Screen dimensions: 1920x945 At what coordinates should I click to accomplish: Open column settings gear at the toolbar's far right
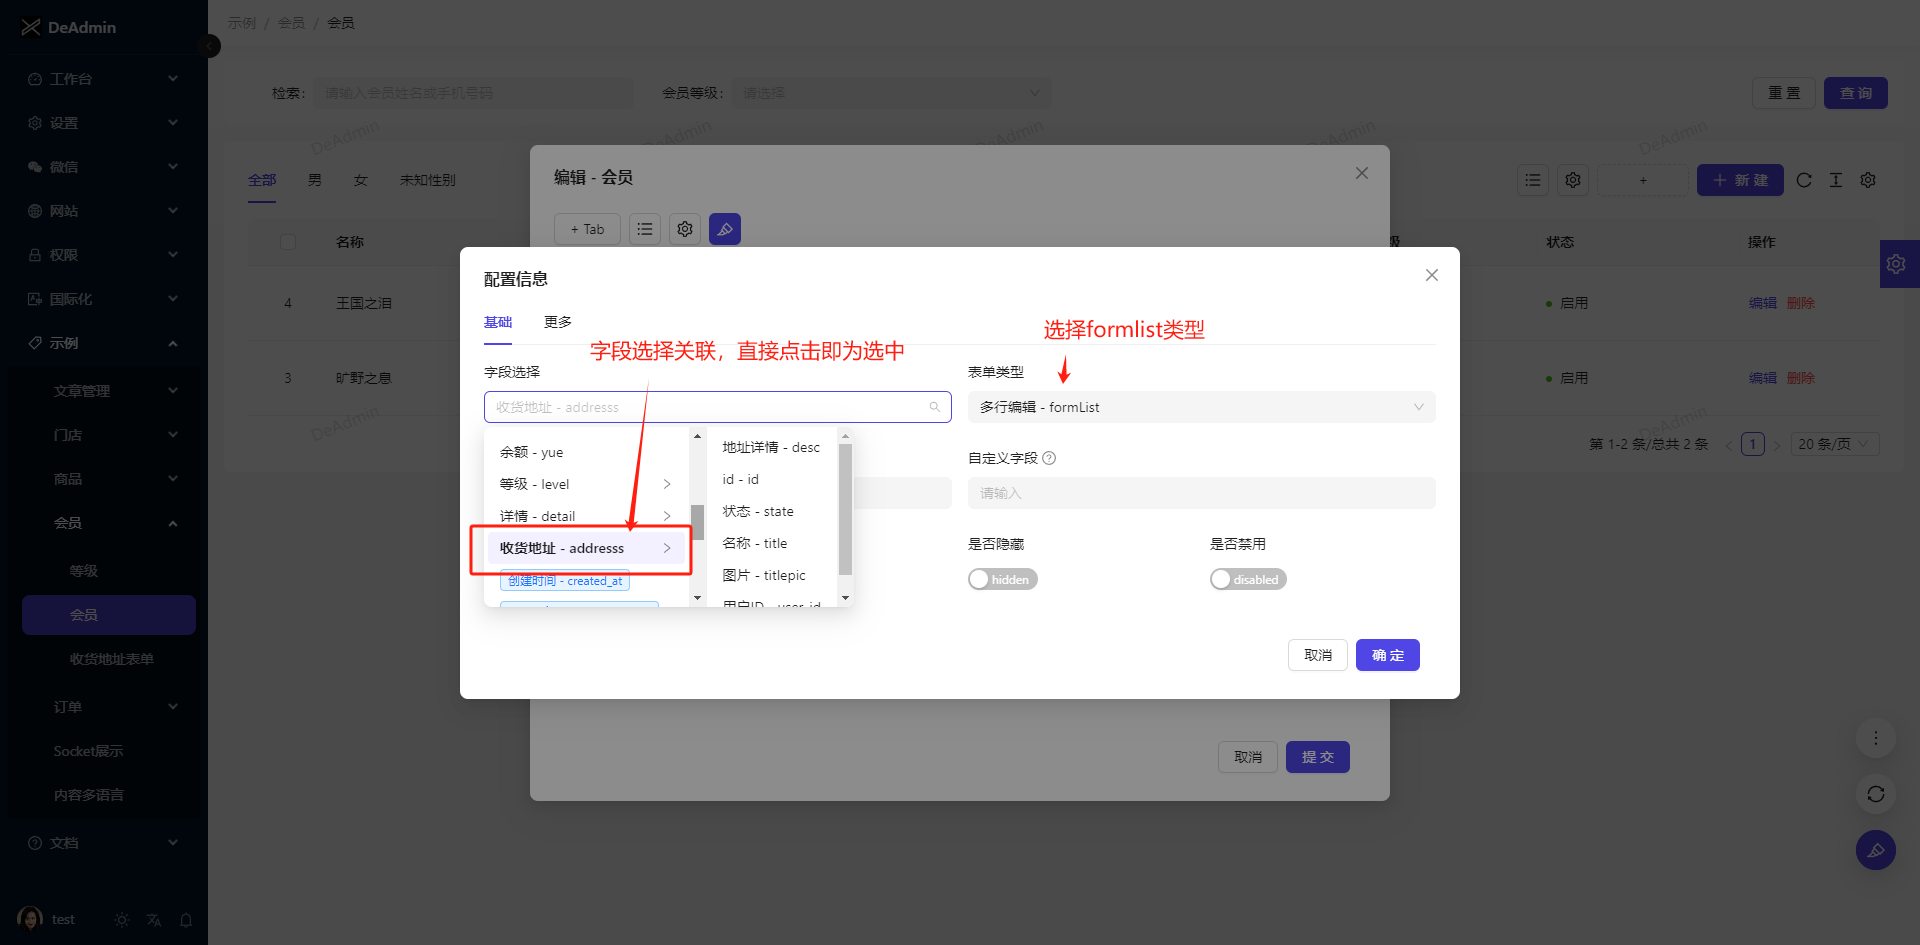pos(1868,180)
